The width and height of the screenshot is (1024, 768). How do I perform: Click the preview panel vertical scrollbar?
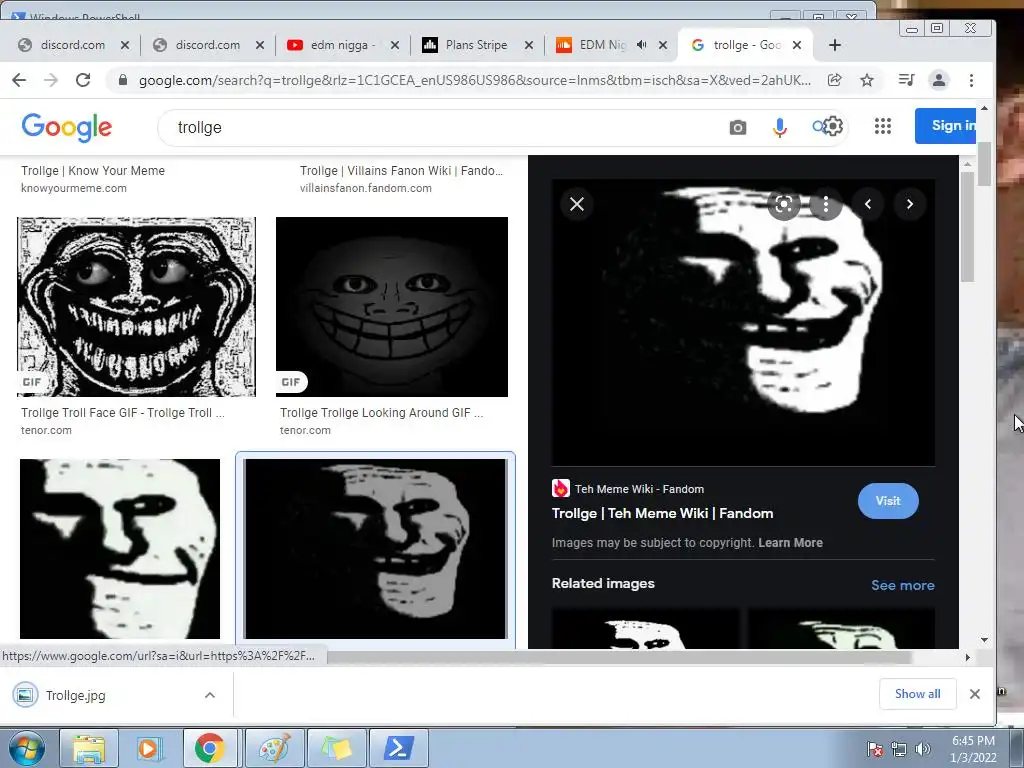coord(967,225)
